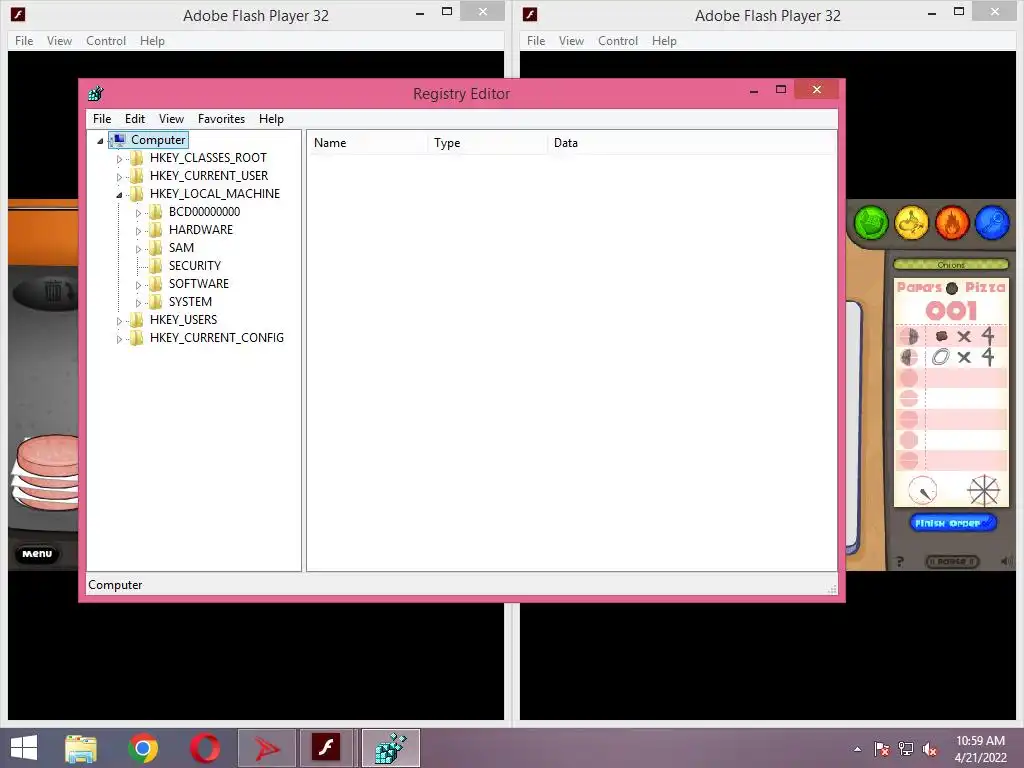Collapse HKEY_LOCAL_MACHINE arrow
The height and width of the screenshot is (768, 1024).
[x=119, y=195]
